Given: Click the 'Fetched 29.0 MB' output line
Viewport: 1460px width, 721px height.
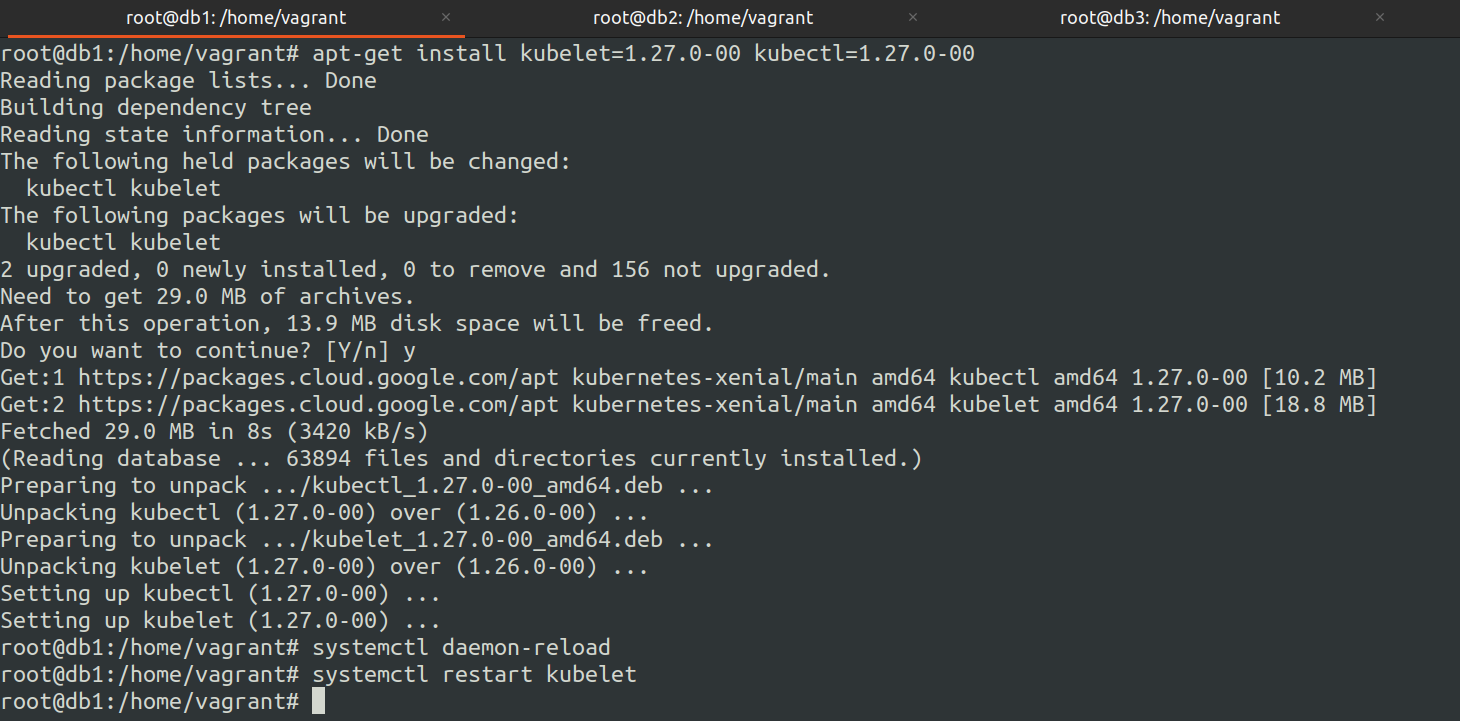Looking at the screenshot, I should 214,432.
